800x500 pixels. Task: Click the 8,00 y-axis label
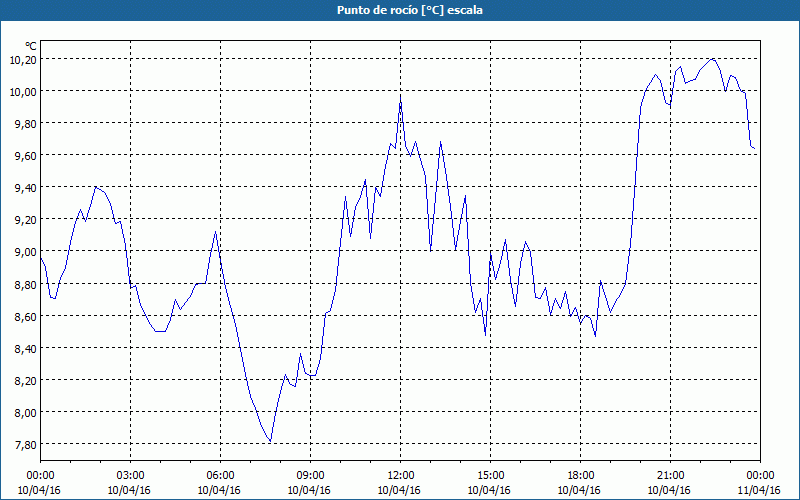[x=26, y=412]
